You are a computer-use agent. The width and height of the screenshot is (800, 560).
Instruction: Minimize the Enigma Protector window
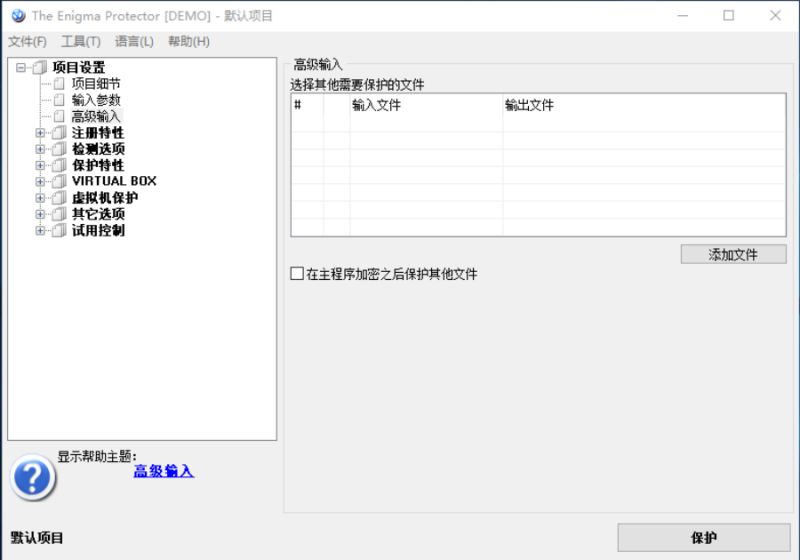(x=683, y=16)
